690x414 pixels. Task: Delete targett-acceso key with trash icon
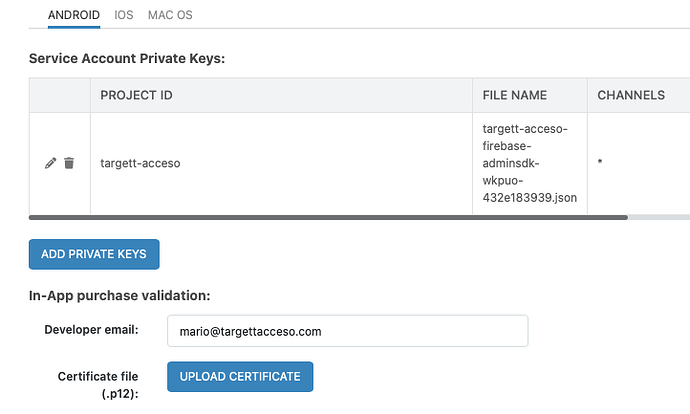coord(69,163)
